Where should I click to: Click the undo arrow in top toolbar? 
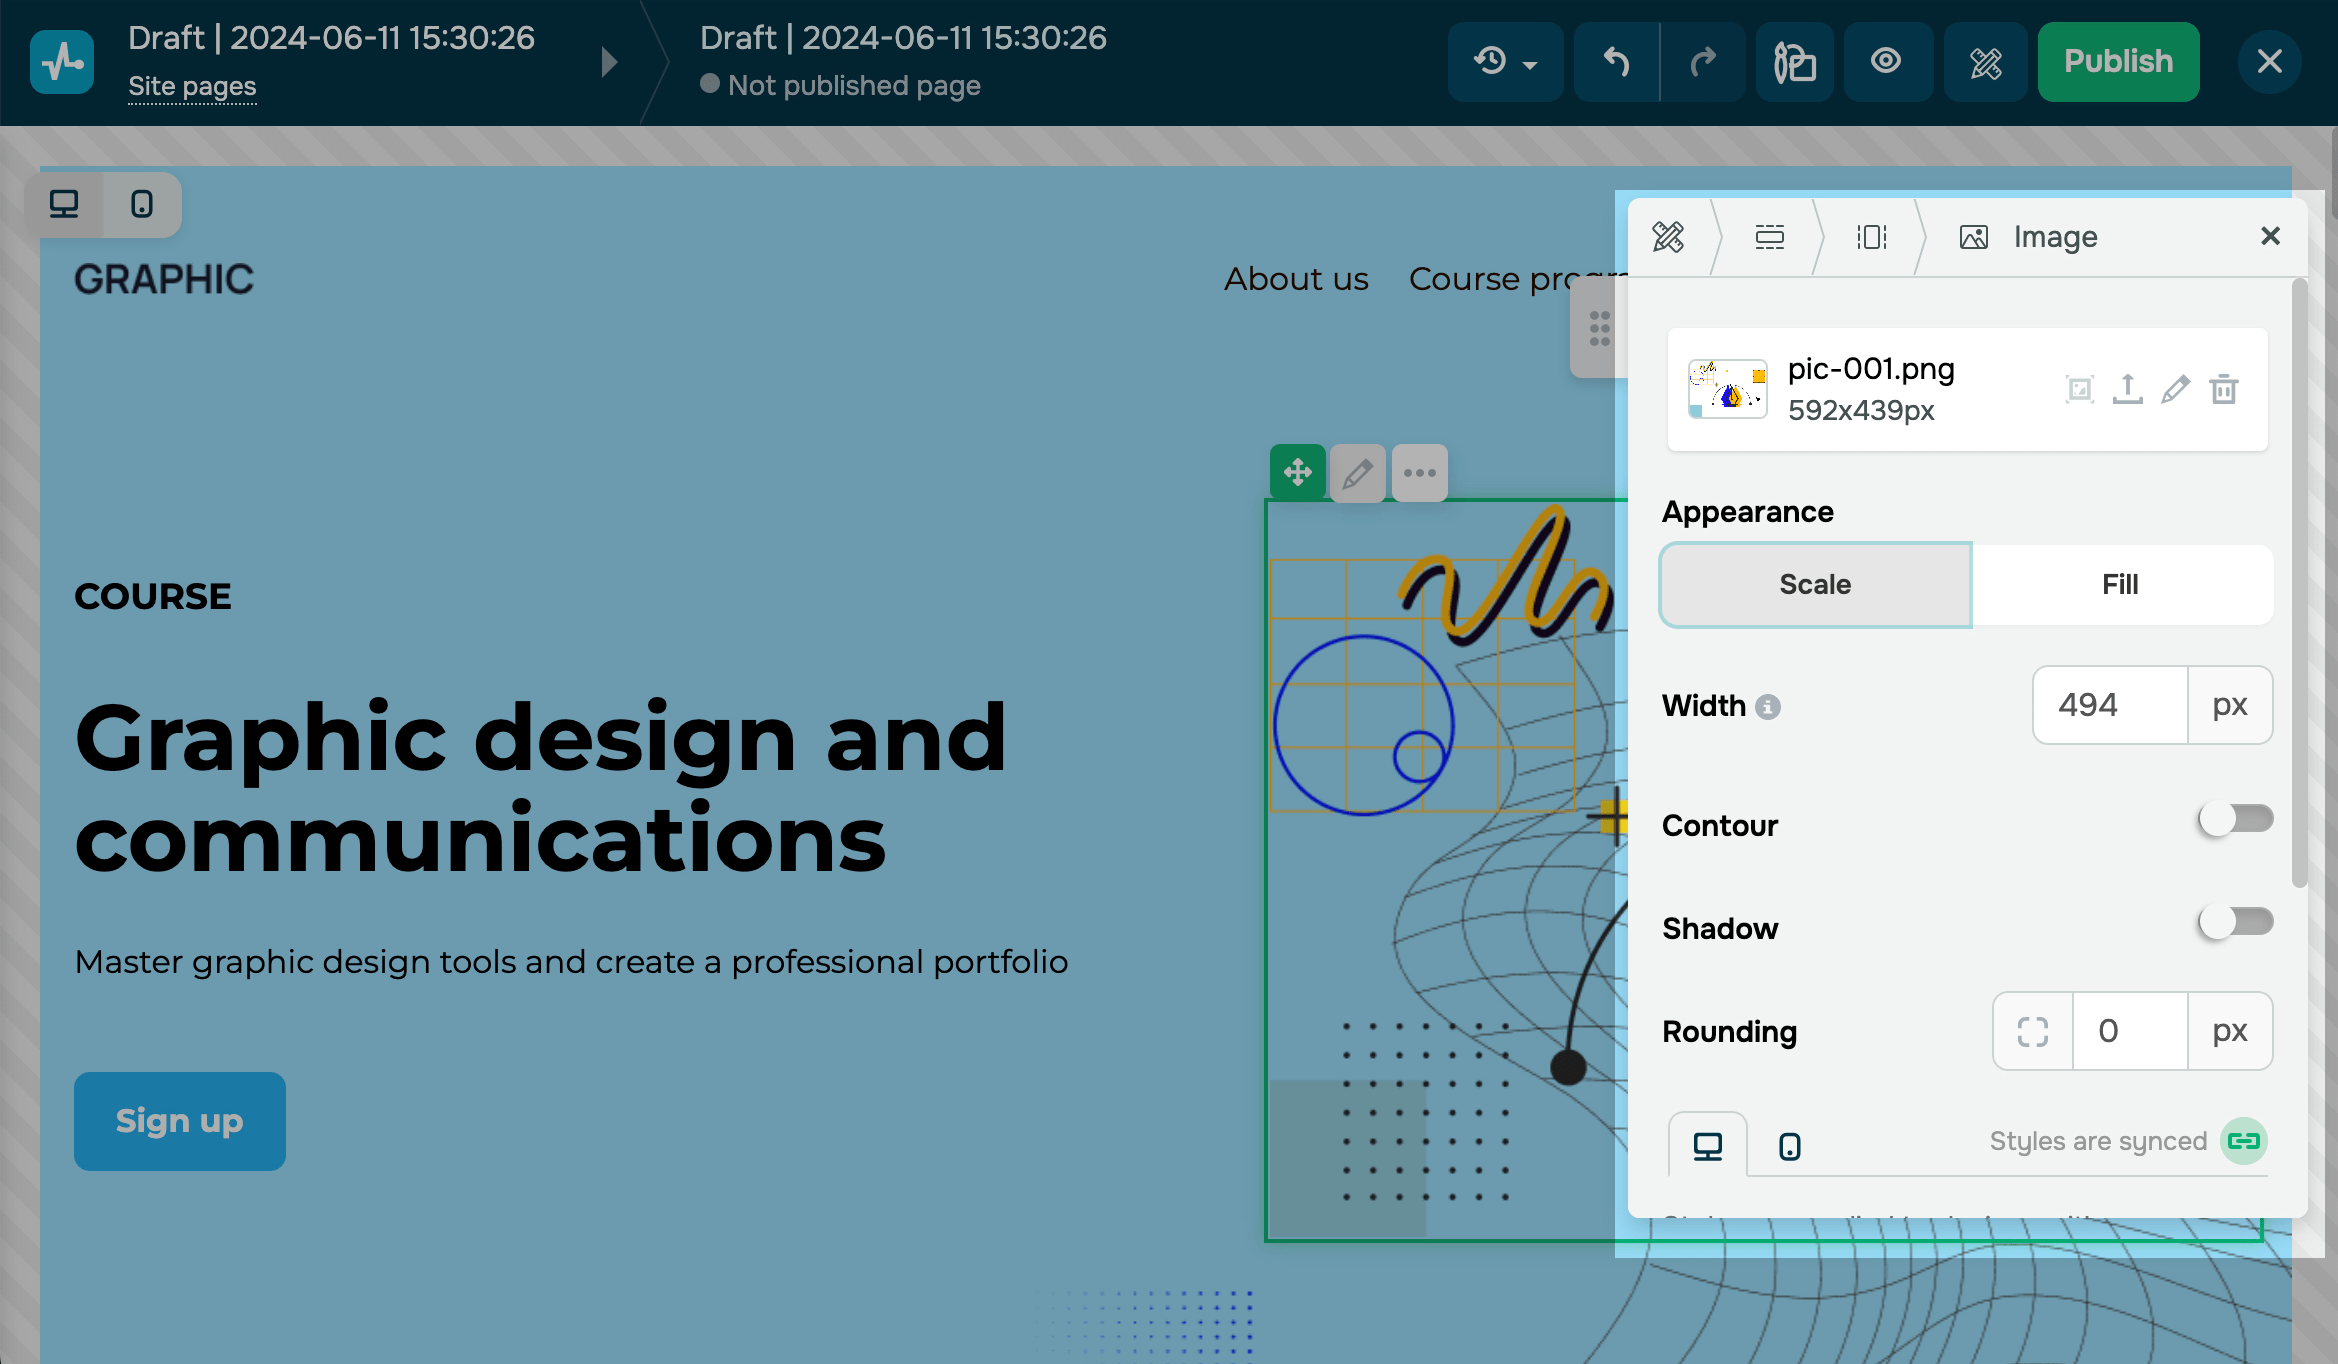click(1616, 62)
